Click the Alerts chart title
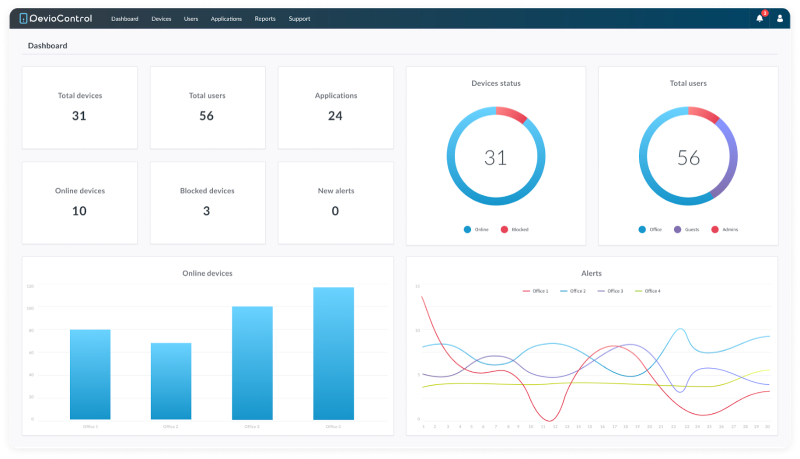The image size is (800, 459). [591, 273]
